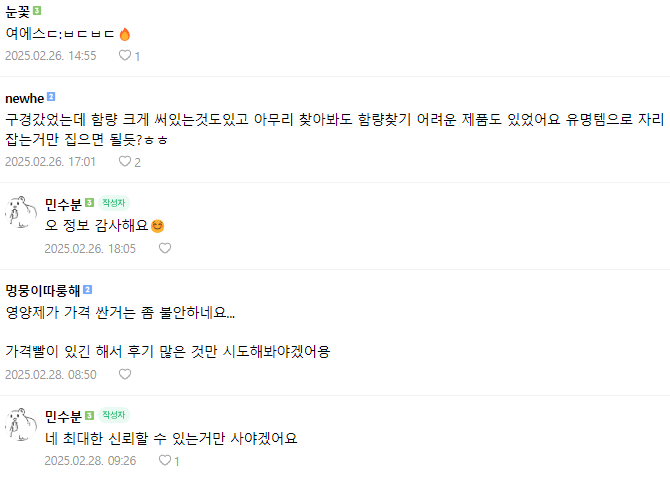Click the heart on newhe's comment
The image size is (670, 493).
[x=125, y=161]
